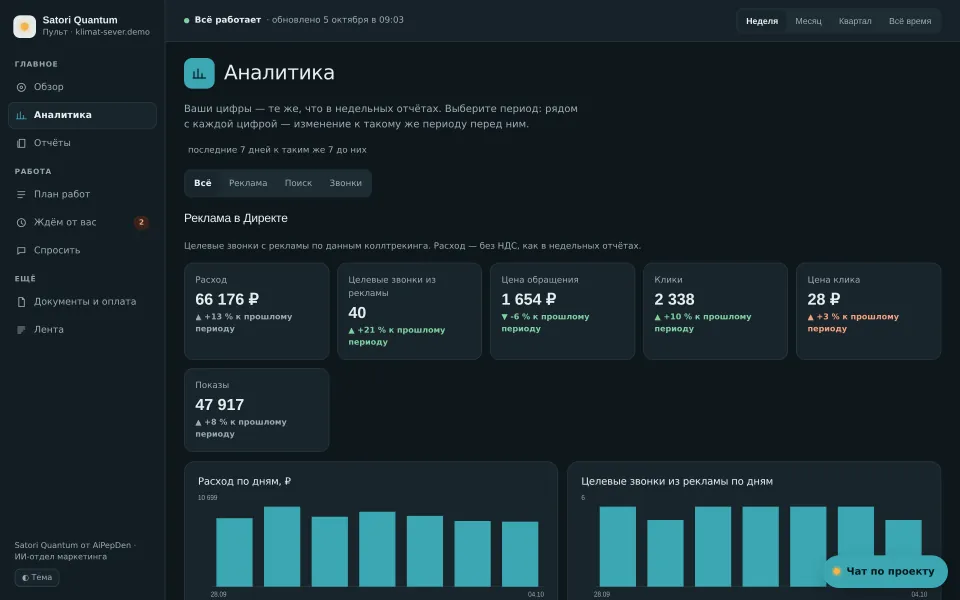Click the +3 % к прошлому периоду label
This screenshot has width=960, height=600.
pyautogui.click(x=853, y=323)
